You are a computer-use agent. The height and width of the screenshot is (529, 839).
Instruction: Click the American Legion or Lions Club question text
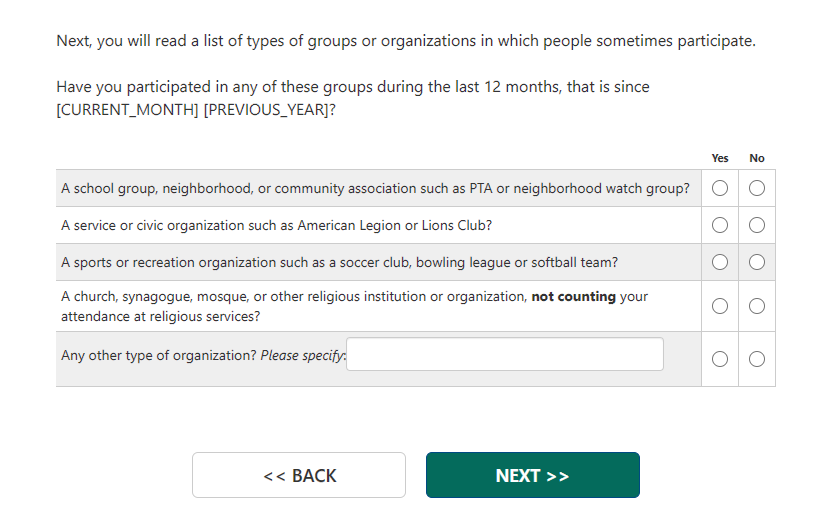(276, 225)
